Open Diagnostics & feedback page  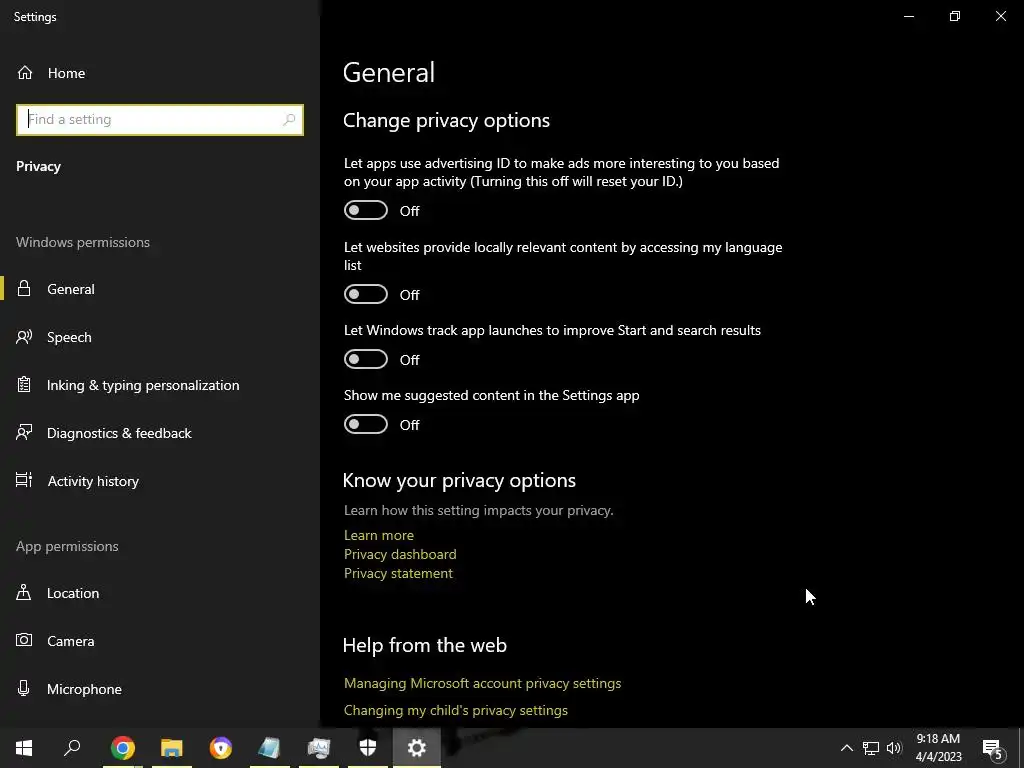[x=160, y=433]
